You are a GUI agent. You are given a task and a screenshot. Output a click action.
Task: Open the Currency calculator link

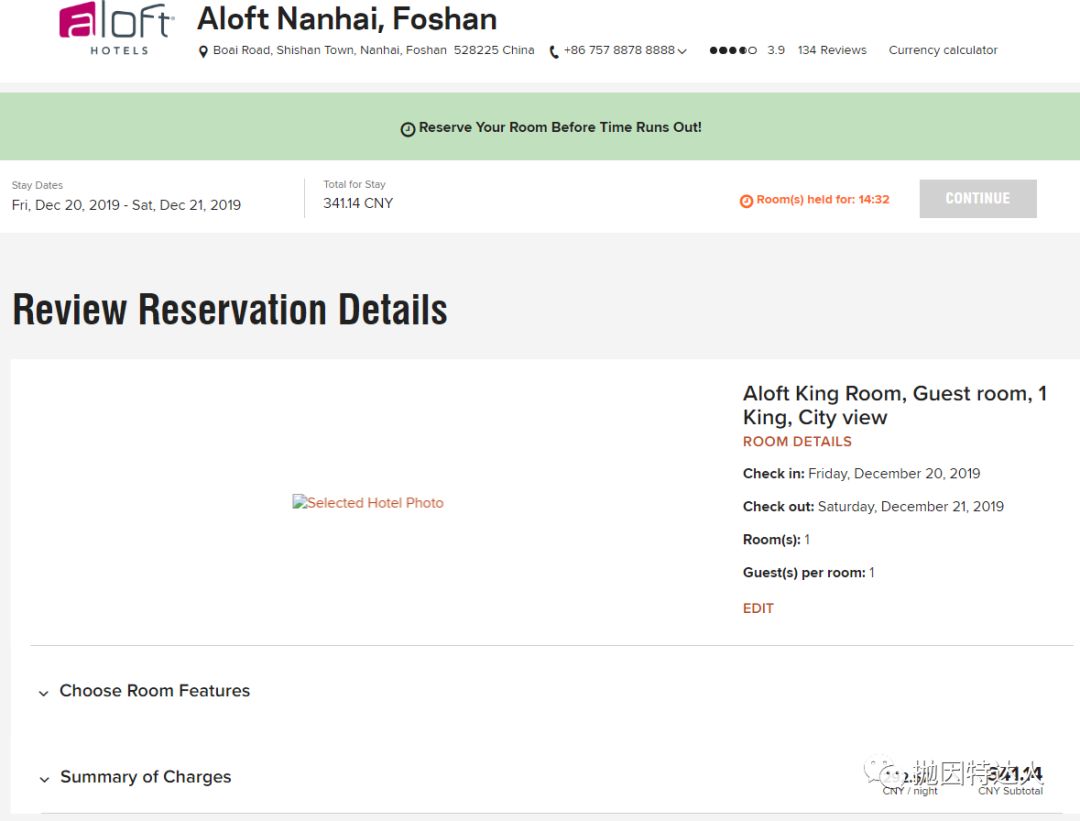pyautogui.click(x=942, y=50)
